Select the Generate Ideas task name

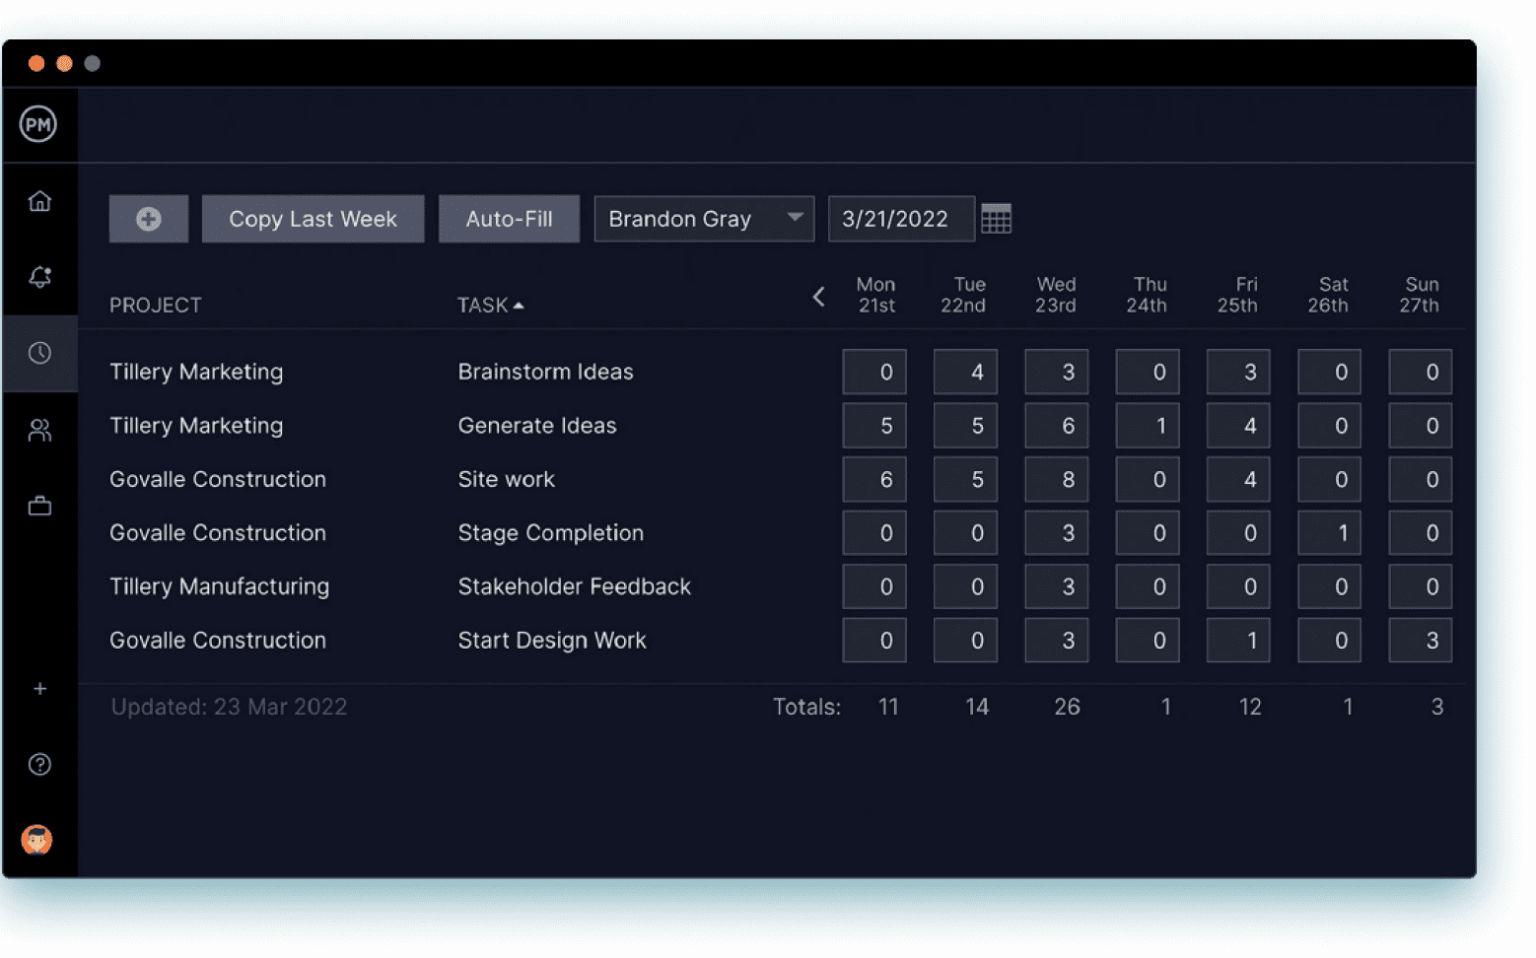click(x=537, y=426)
